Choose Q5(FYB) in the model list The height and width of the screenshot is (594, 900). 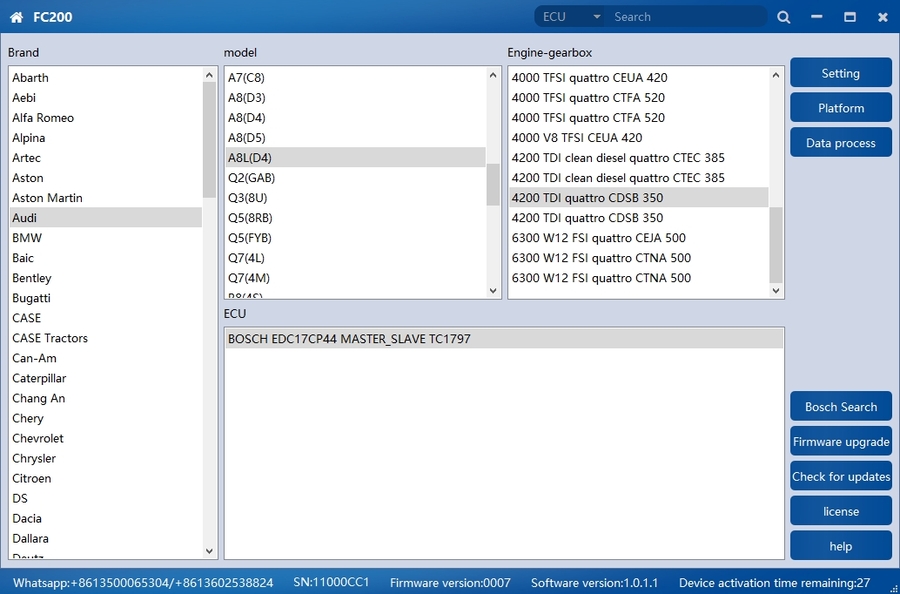[250, 238]
